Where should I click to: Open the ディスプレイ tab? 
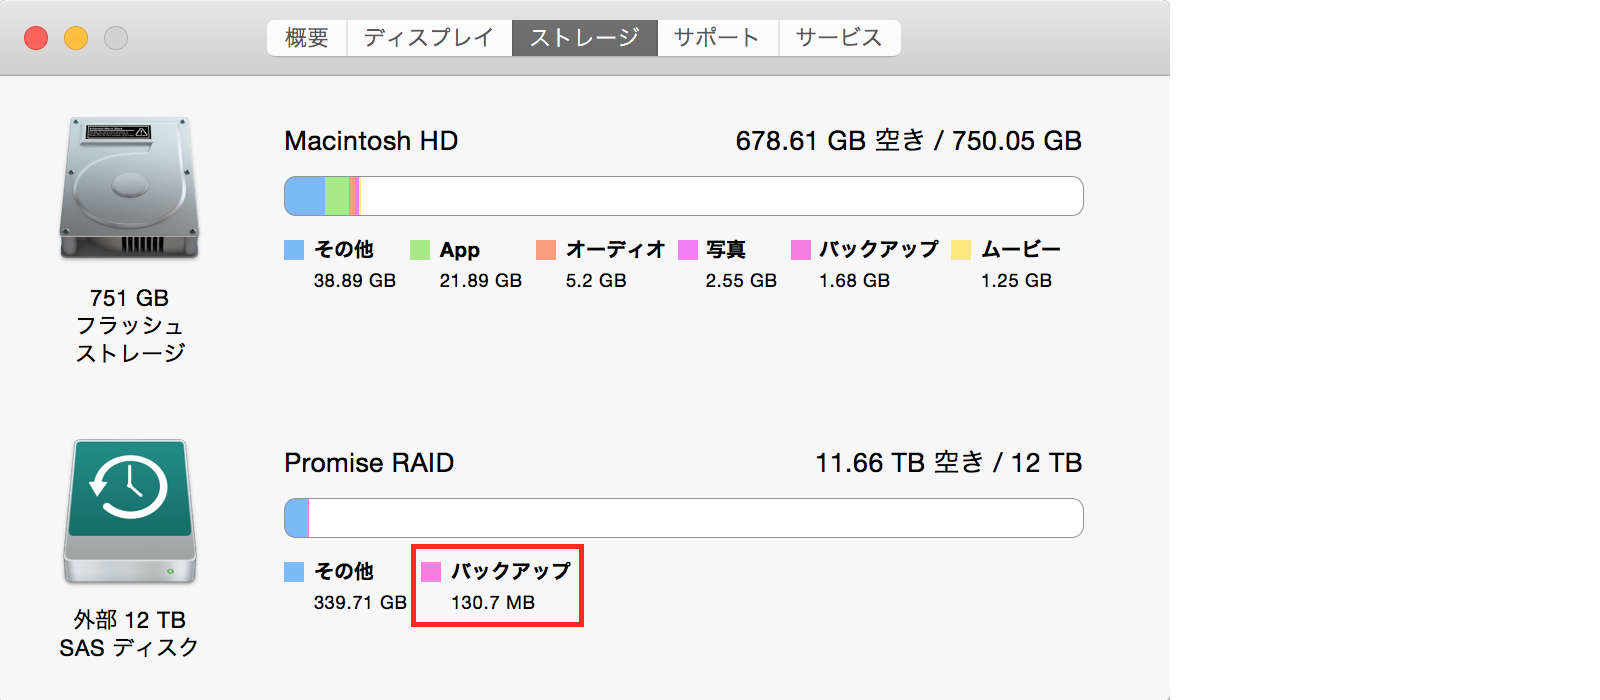point(429,38)
